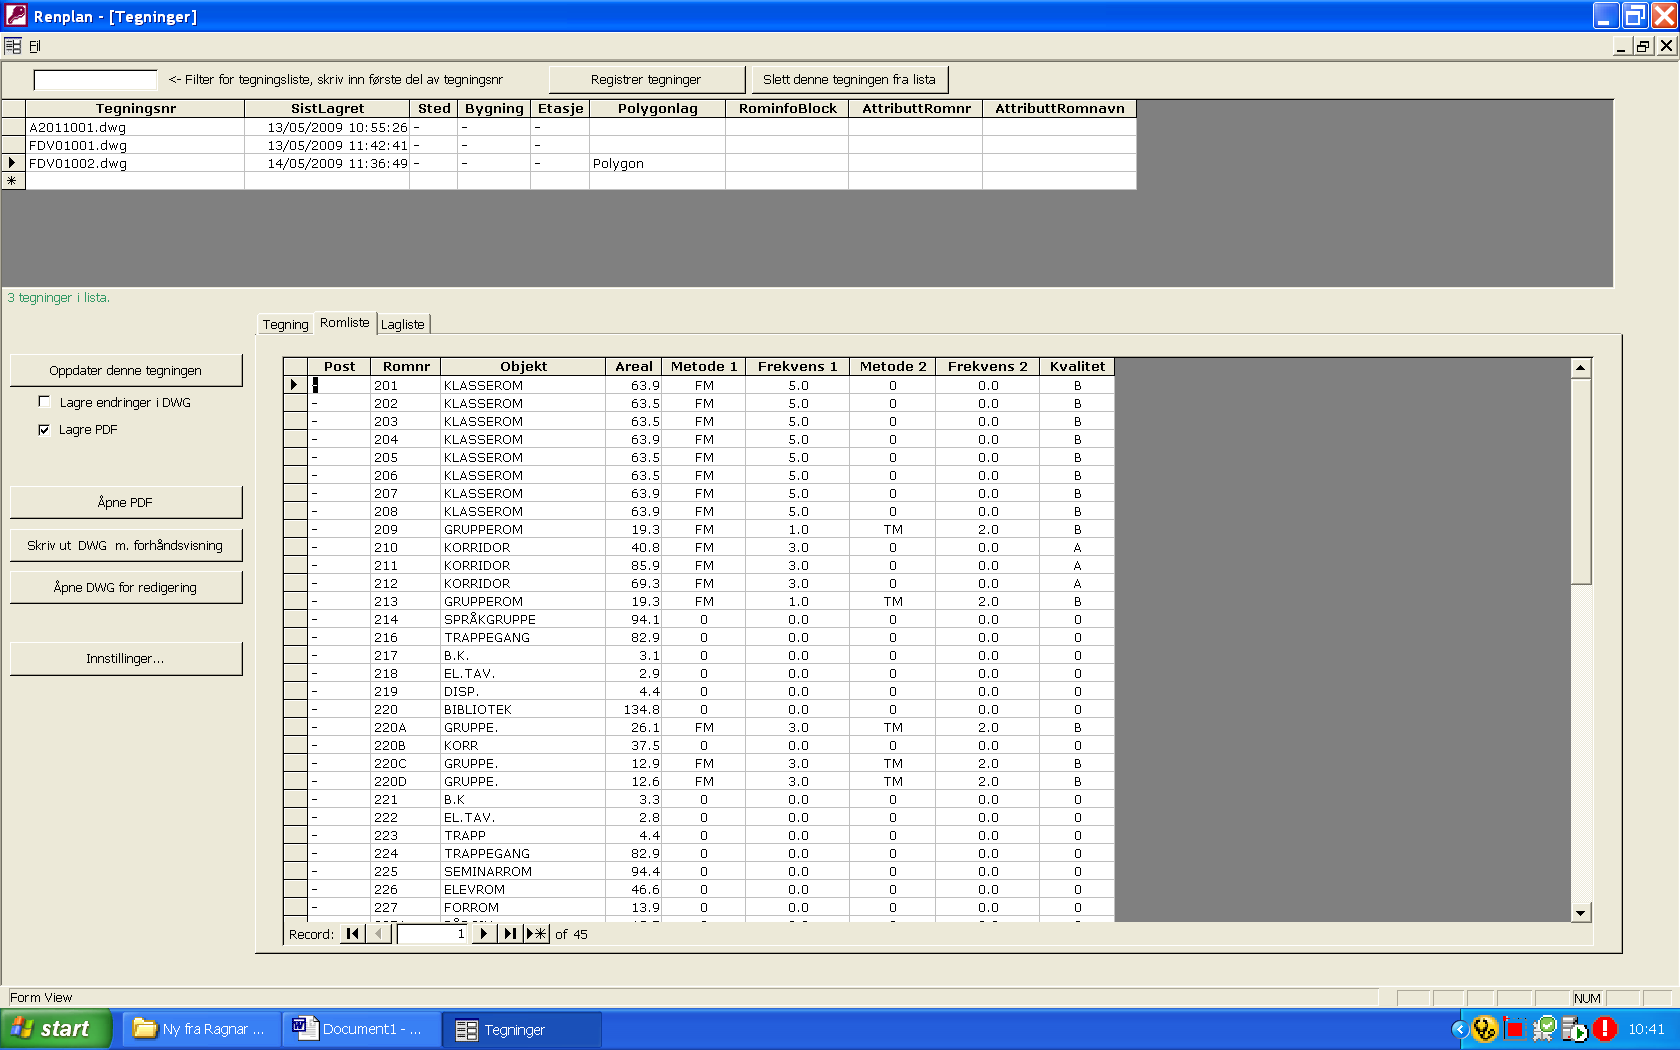The width and height of the screenshot is (1680, 1050).
Task: Click the 85.9 areal cell for room 211
Action: [x=634, y=565]
